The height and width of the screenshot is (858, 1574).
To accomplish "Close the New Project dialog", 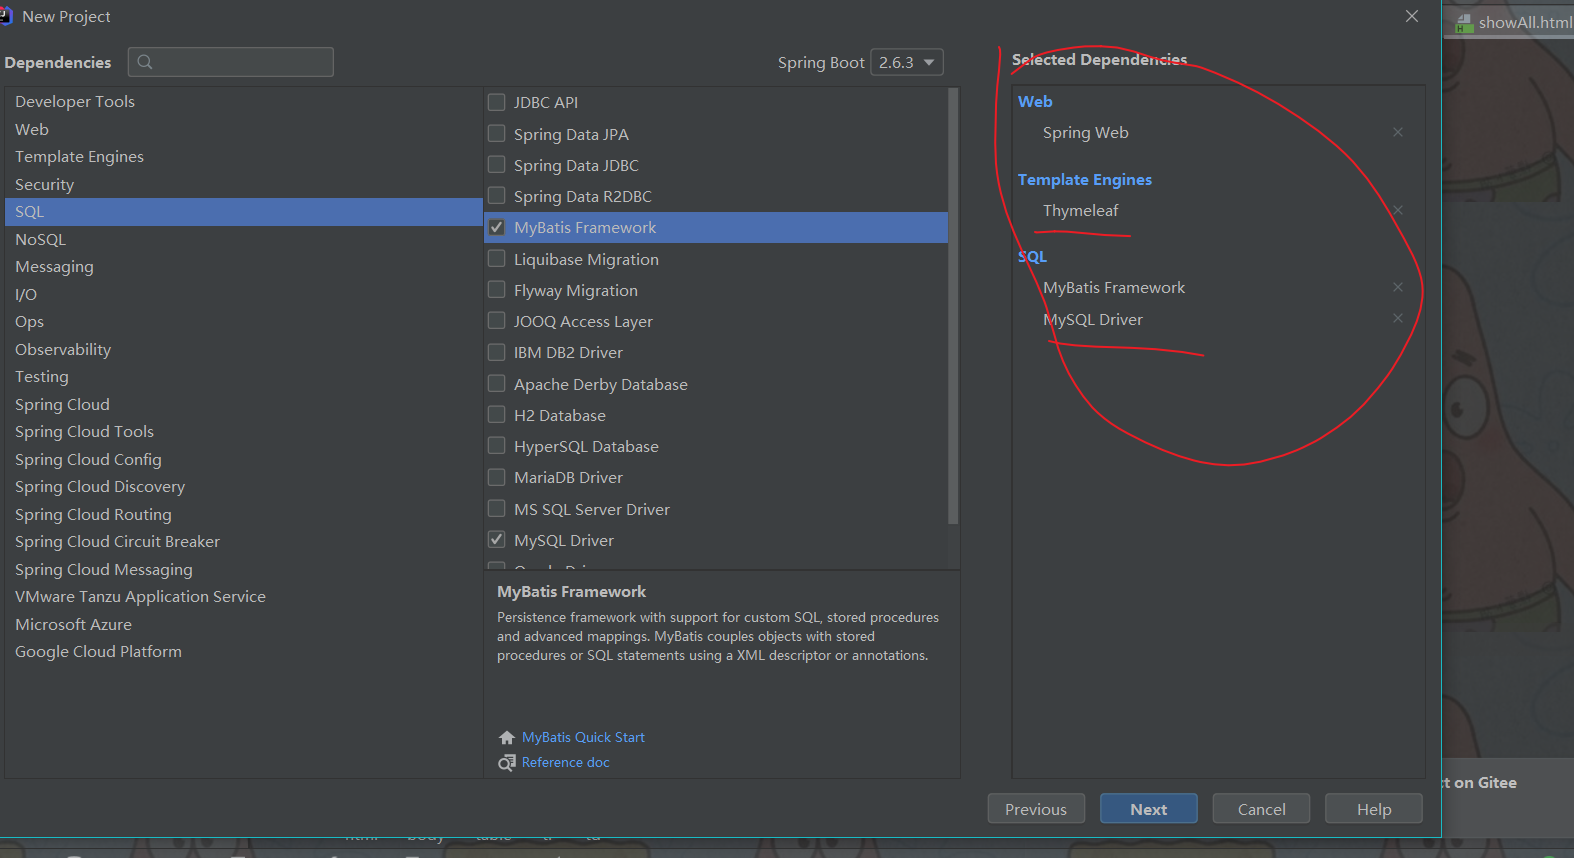I will pos(1412,16).
